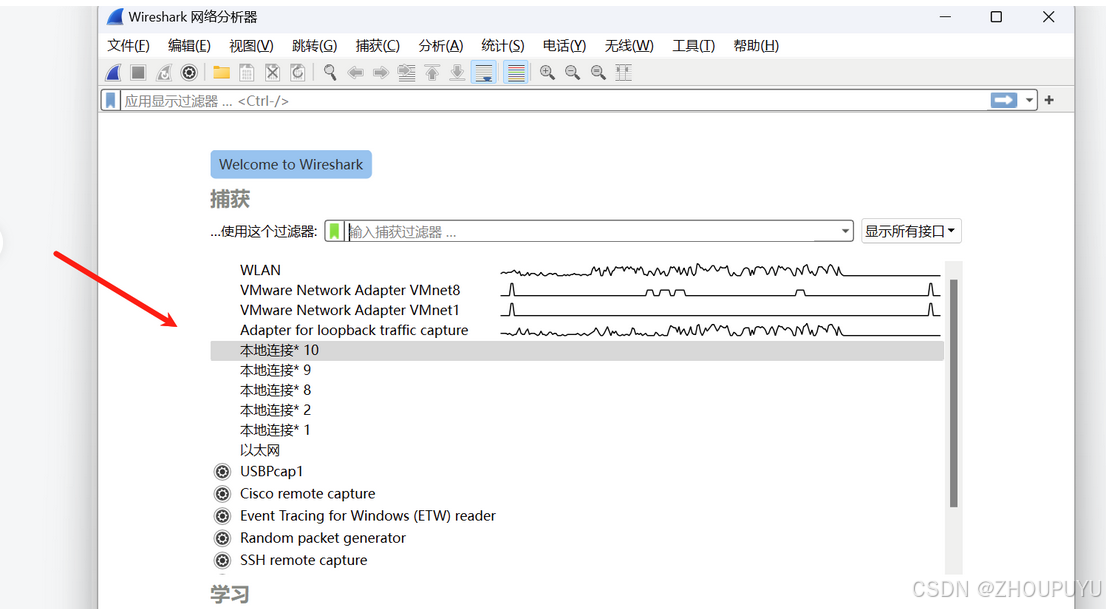Click the display filter input field

(x=554, y=100)
